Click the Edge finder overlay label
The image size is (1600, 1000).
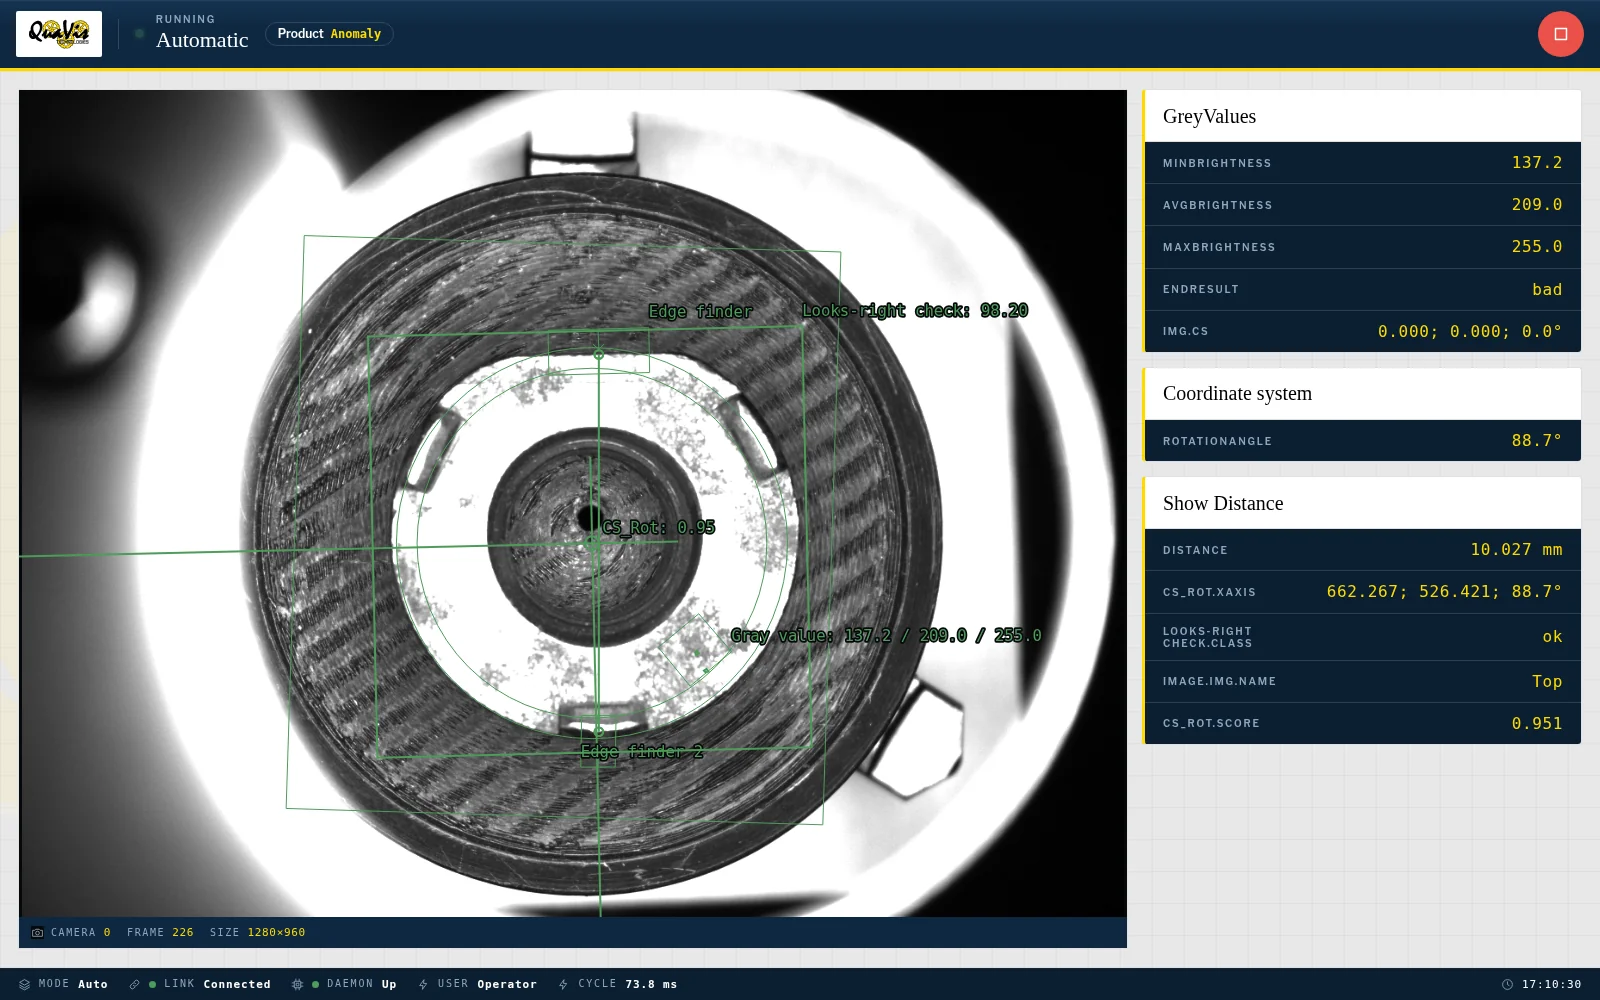click(700, 312)
